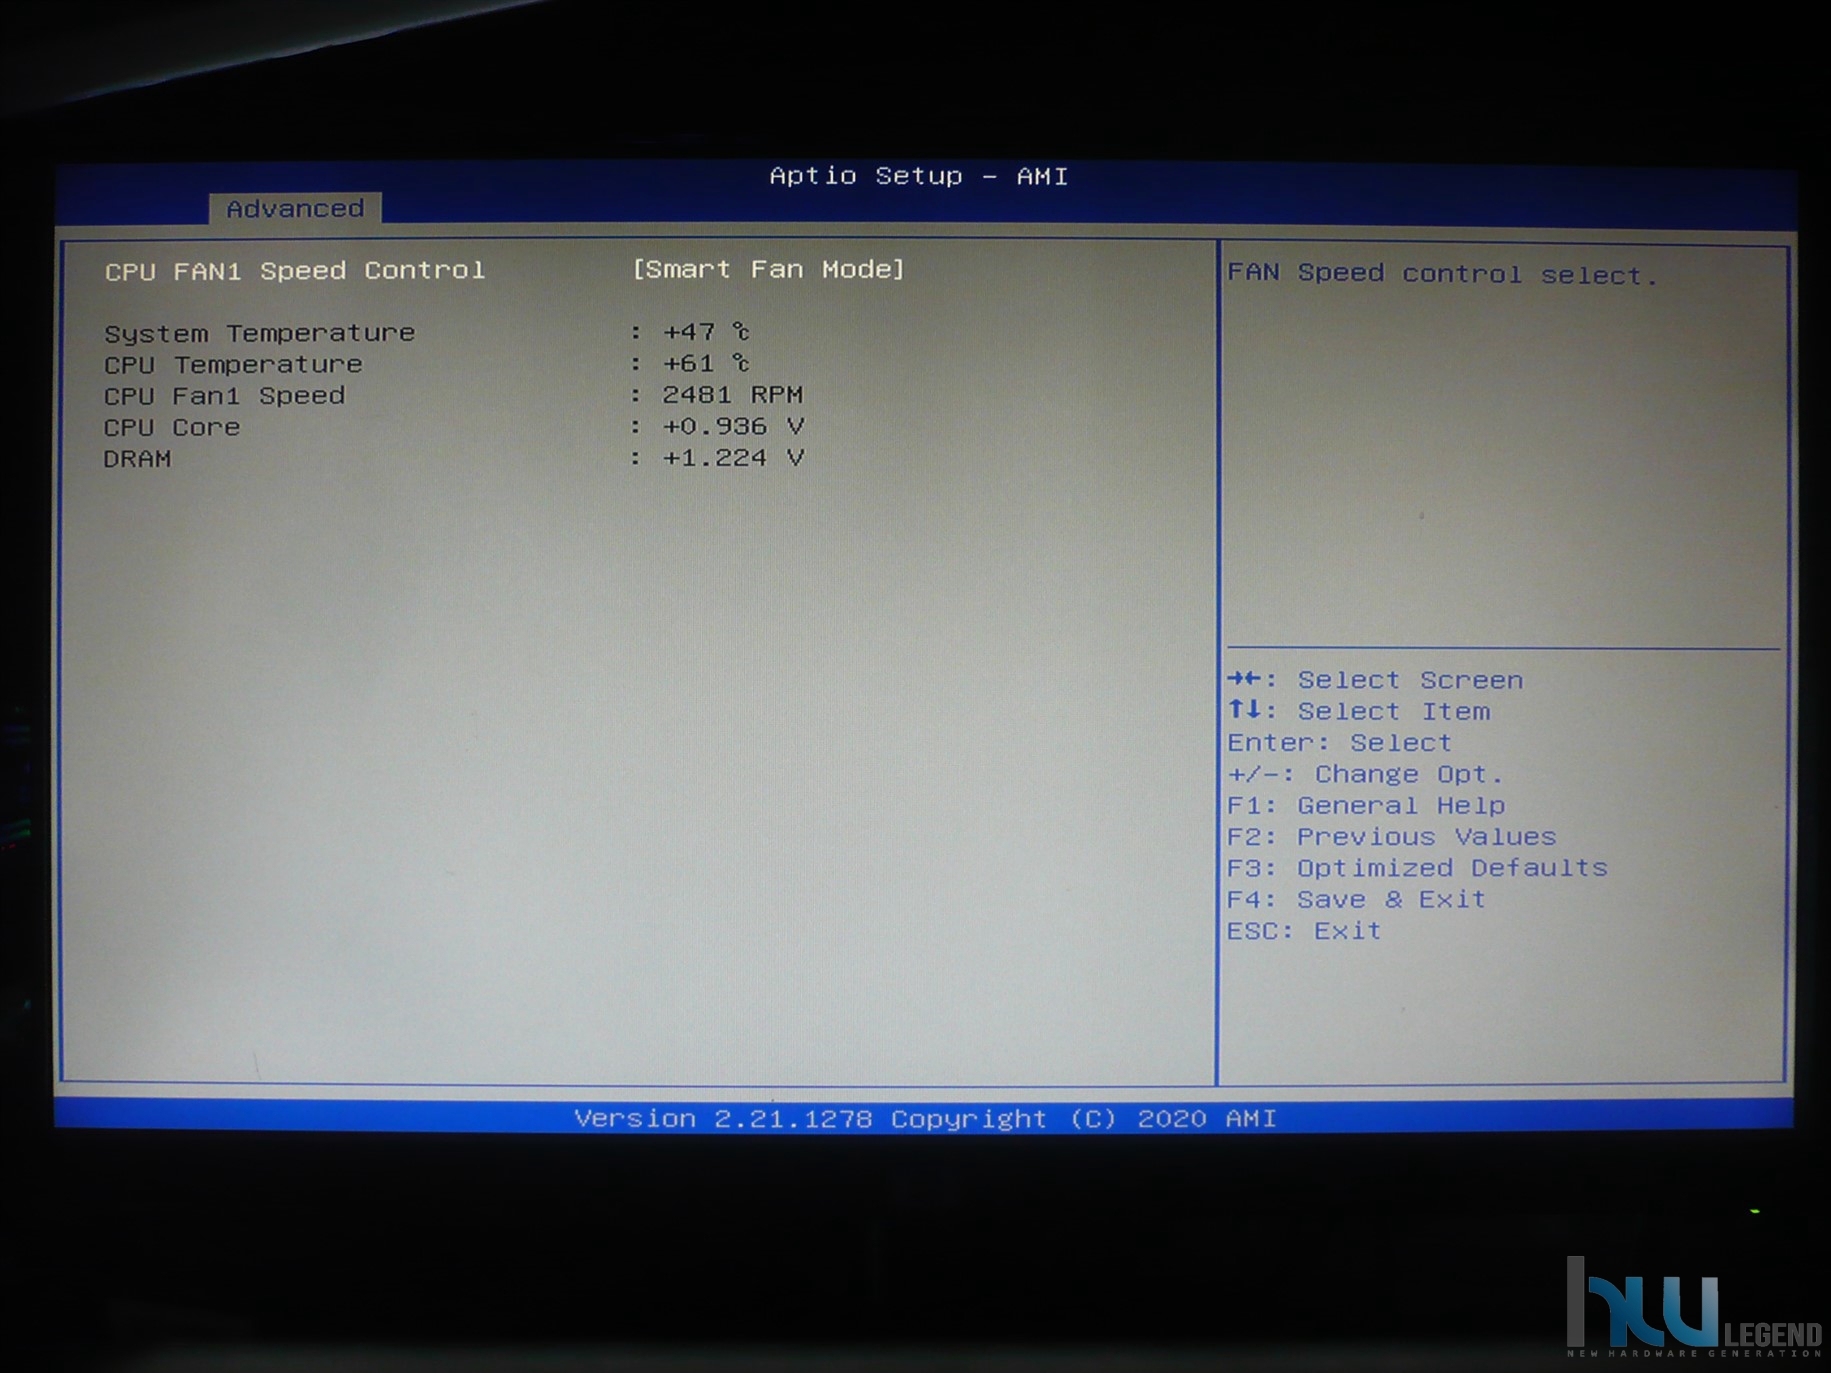1831x1373 pixels.
Task: Change the Smart Fan Mode option
Action: click(768, 269)
